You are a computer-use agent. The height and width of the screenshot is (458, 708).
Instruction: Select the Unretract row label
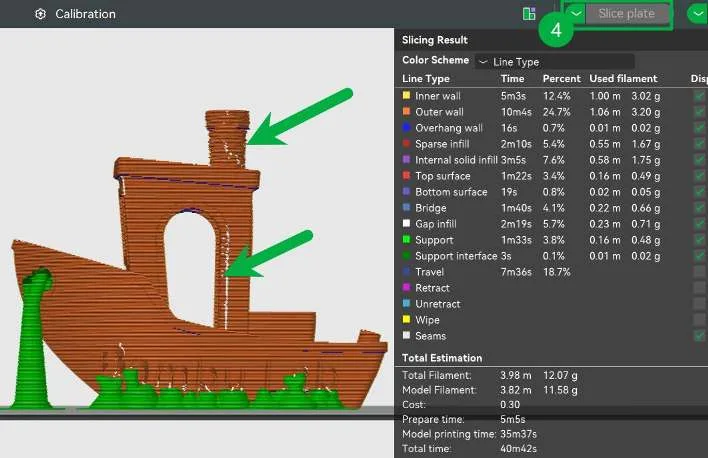(x=438, y=304)
